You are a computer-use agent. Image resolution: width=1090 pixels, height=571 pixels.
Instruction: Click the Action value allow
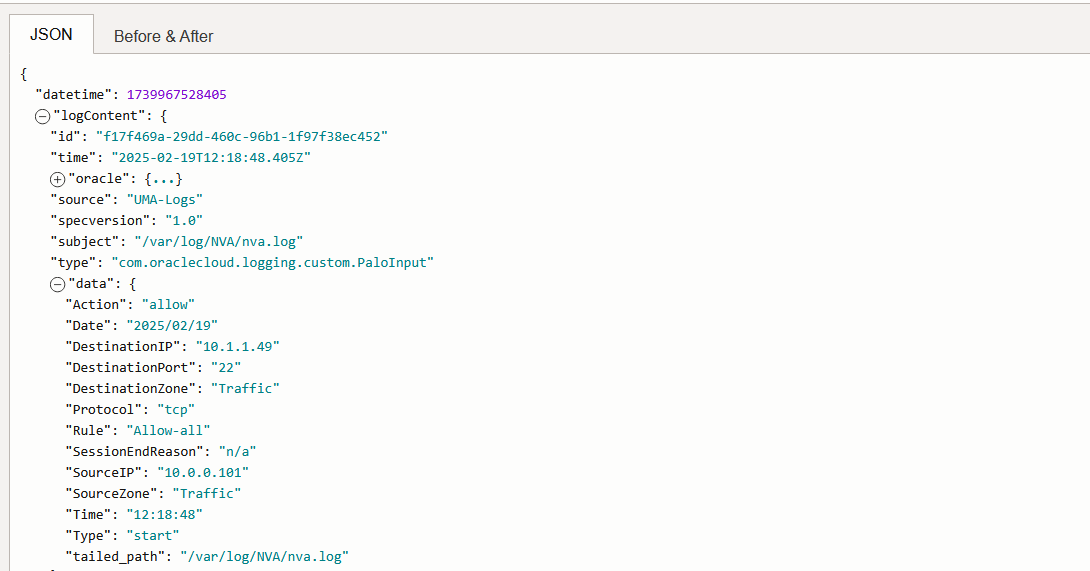[168, 305]
